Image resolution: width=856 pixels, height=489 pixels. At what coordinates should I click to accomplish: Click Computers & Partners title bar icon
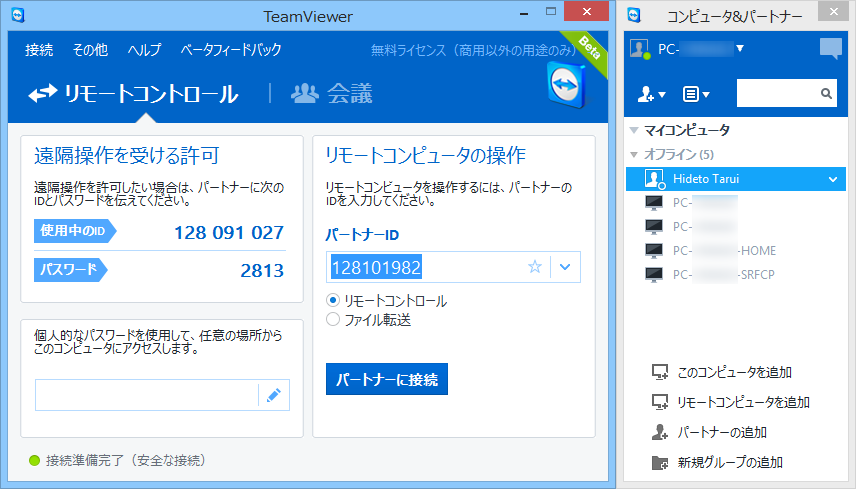click(x=634, y=15)
